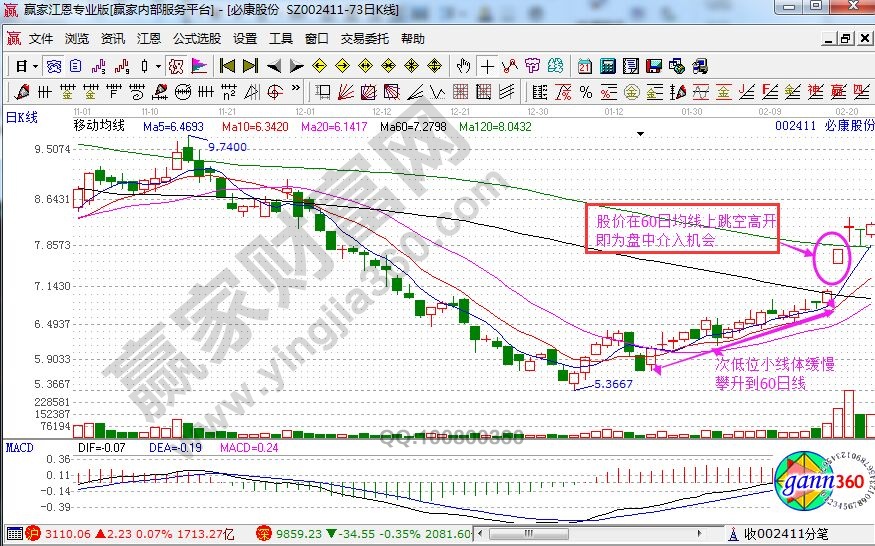This screenshot has height=546, width=875.
Task: Expand the candlestick chart type dropdown
Action: tap(158, 66)
